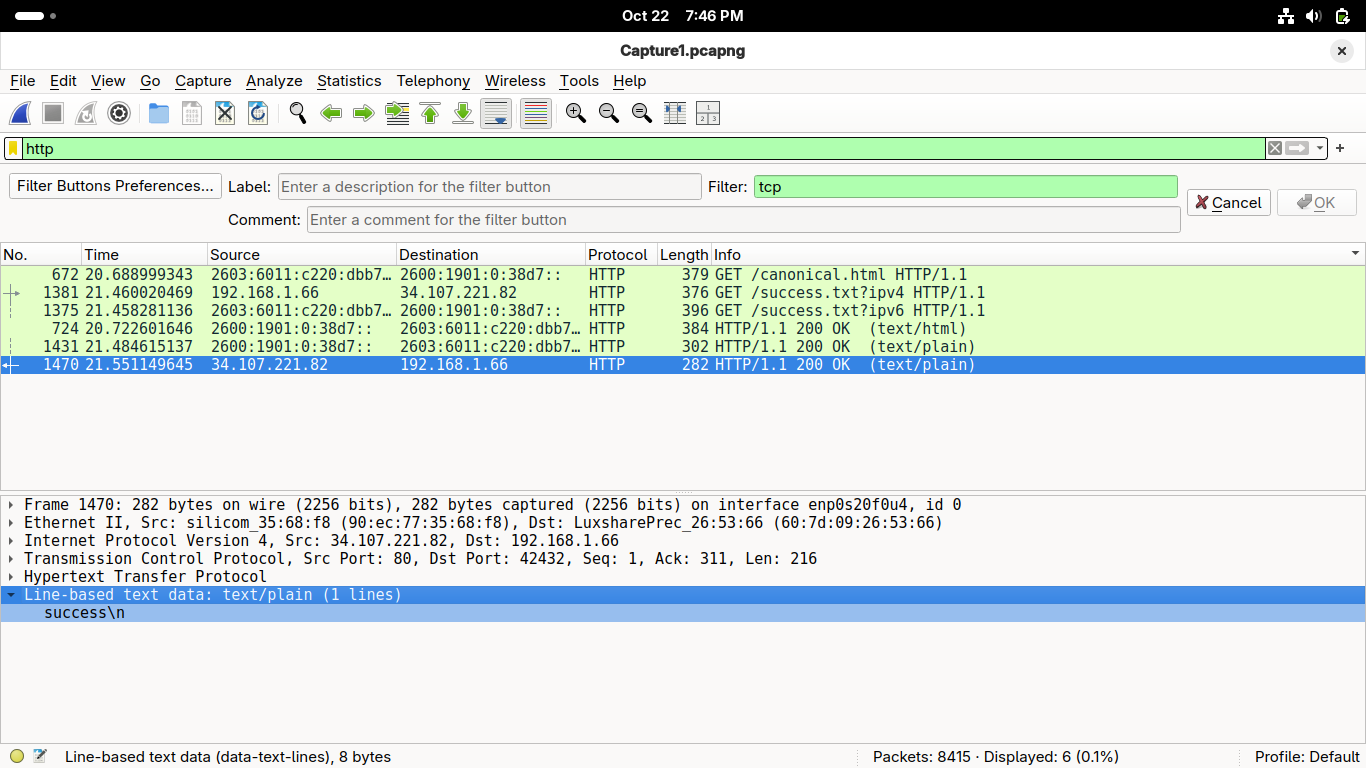This screenshot has height=768, width=1366.
Task: Click Filter Buttons Preferences button
Action: [x=116, y=186]
